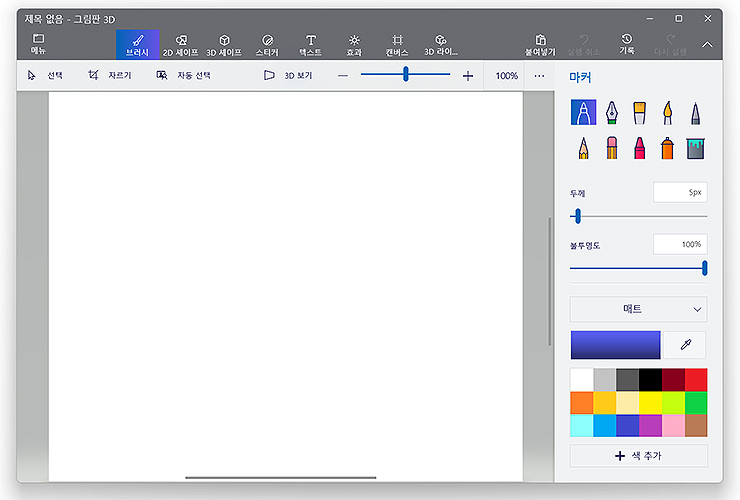Click the zoom in plus button

coord(468,76)
